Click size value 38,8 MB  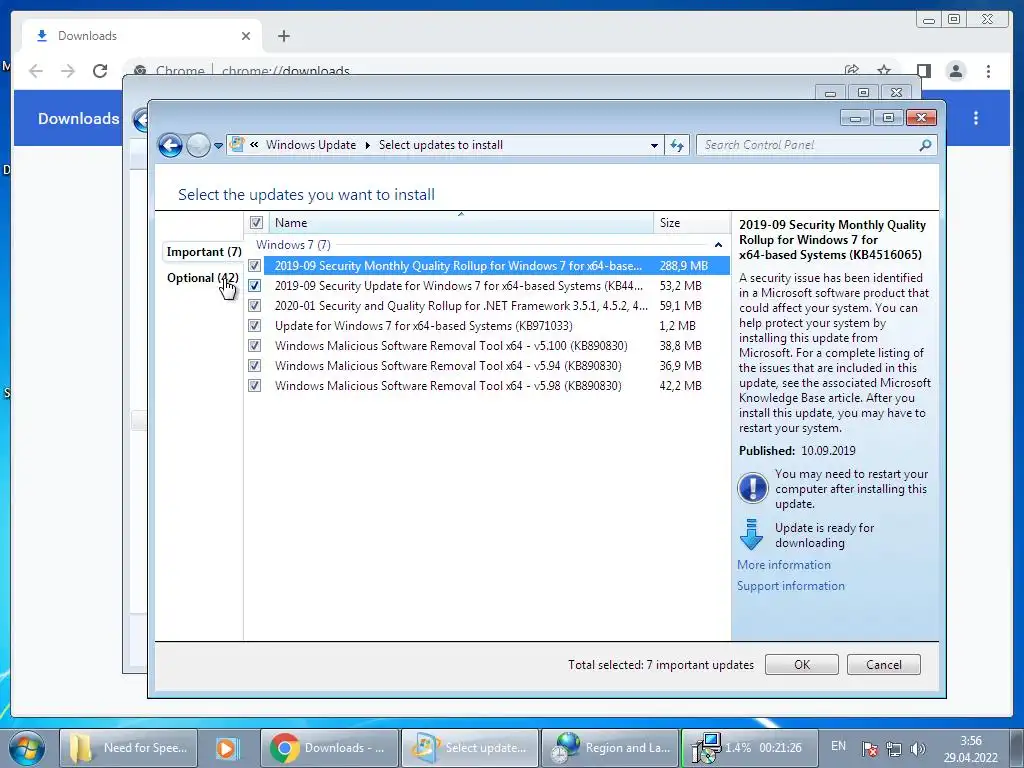pyautogui.click(x=680, y=345)
